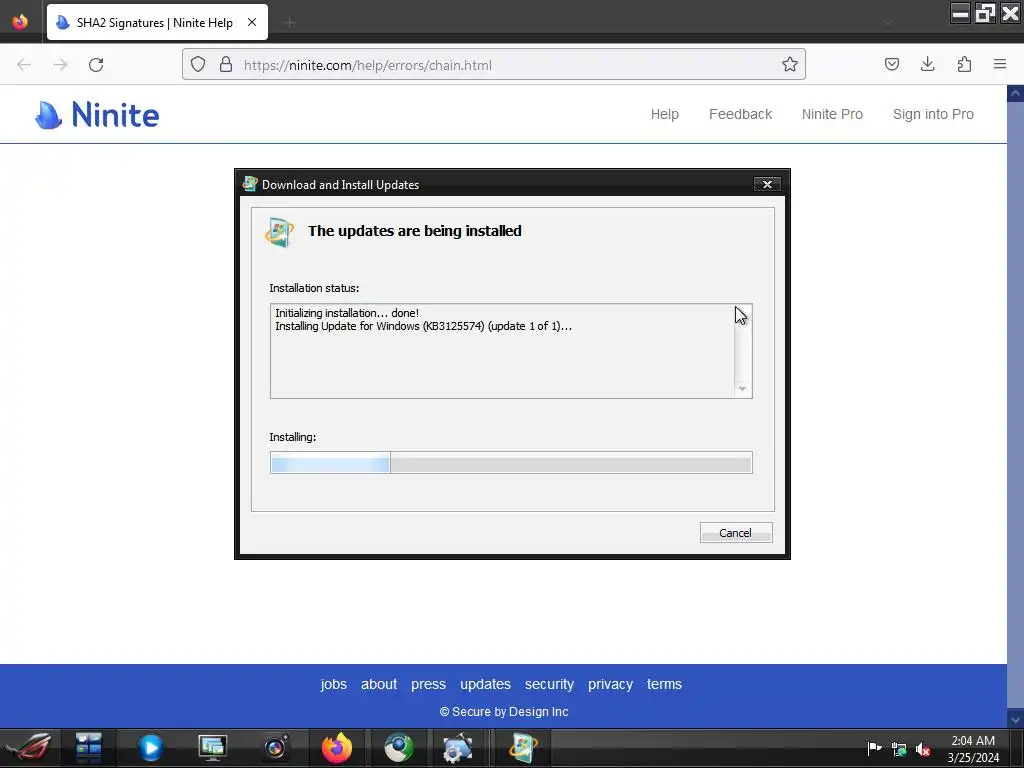Open the about footer link
1024x768 pixels.
pos(379,684)
